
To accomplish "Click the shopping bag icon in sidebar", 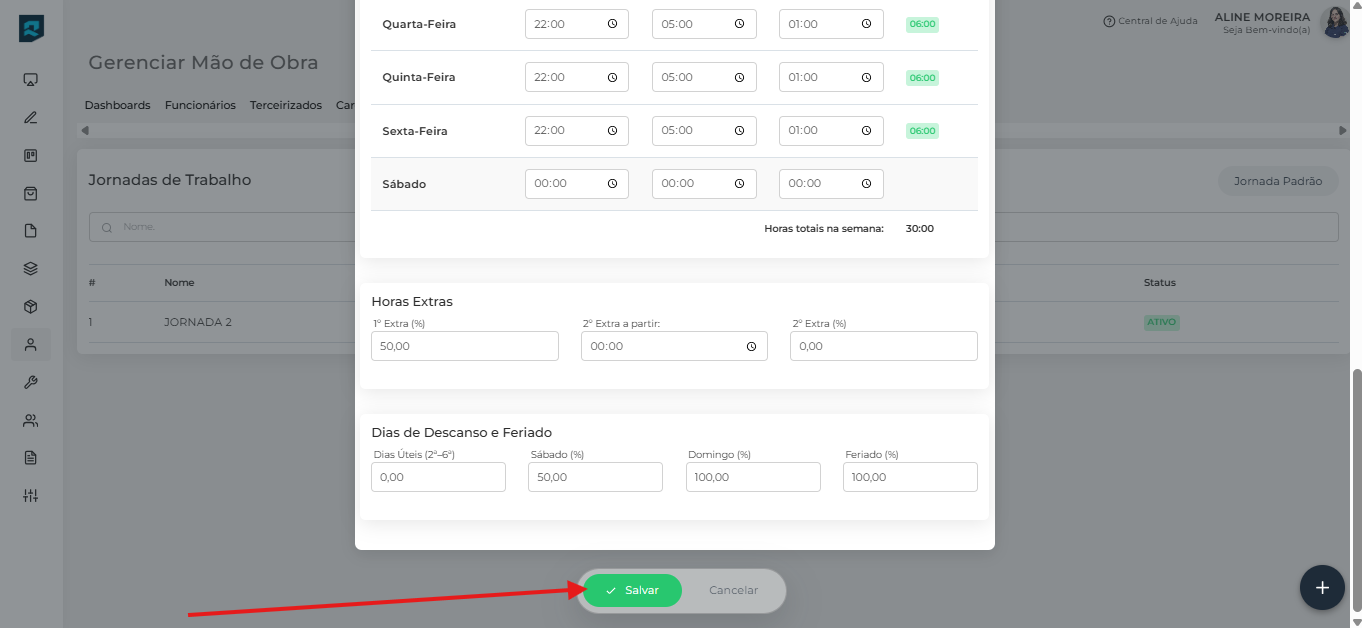I will point(30,193).
